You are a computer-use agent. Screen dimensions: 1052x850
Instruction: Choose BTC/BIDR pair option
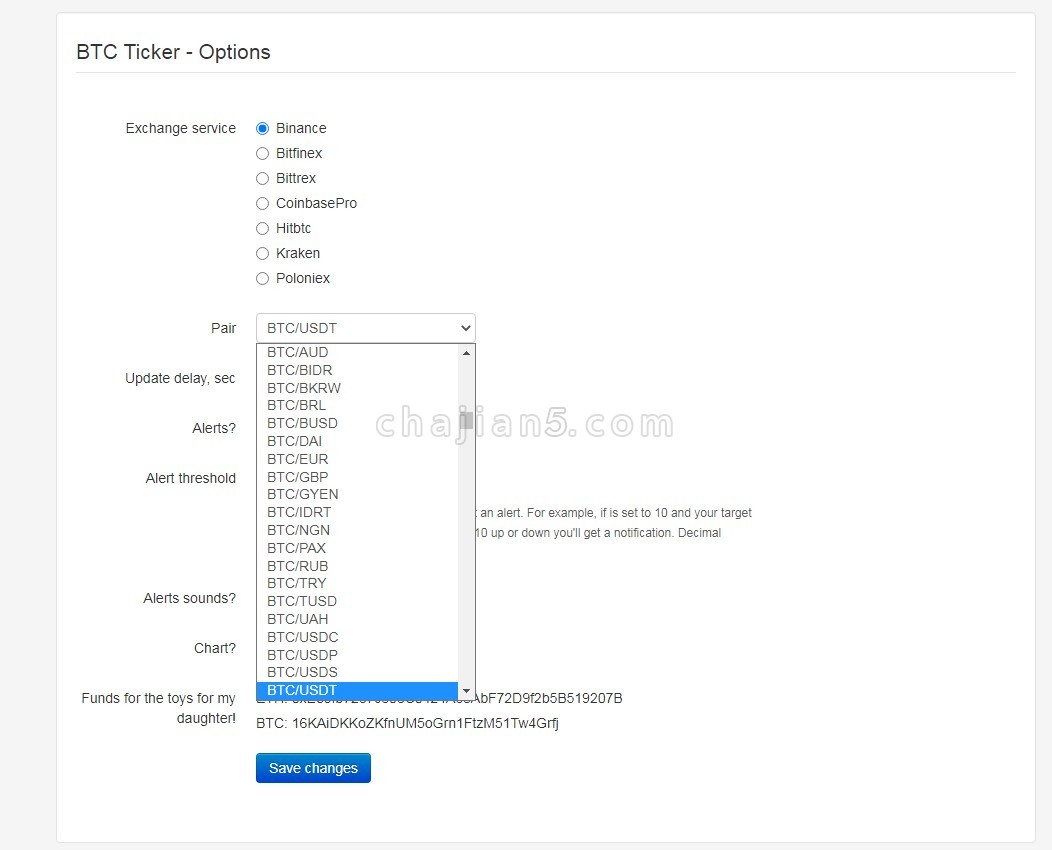(x=358, y=370)
